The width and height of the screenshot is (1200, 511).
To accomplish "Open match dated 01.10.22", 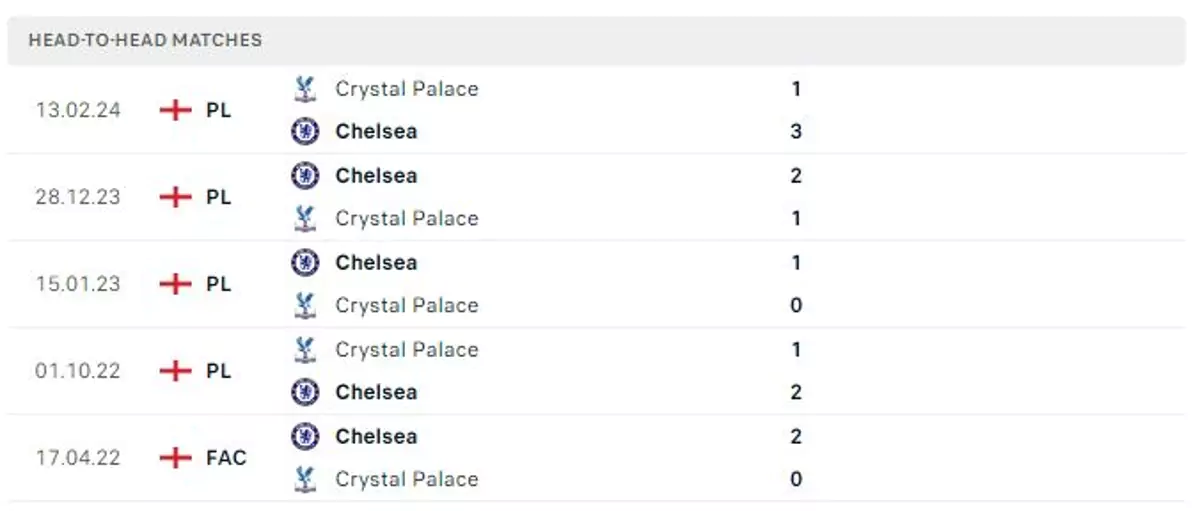I will pyautogui.click(x=78, y=371).
